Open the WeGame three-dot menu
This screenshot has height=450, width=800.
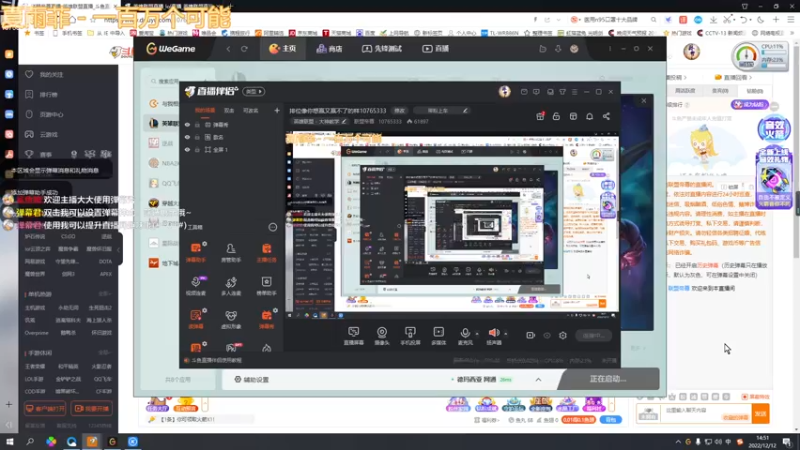tap(610, 49)
